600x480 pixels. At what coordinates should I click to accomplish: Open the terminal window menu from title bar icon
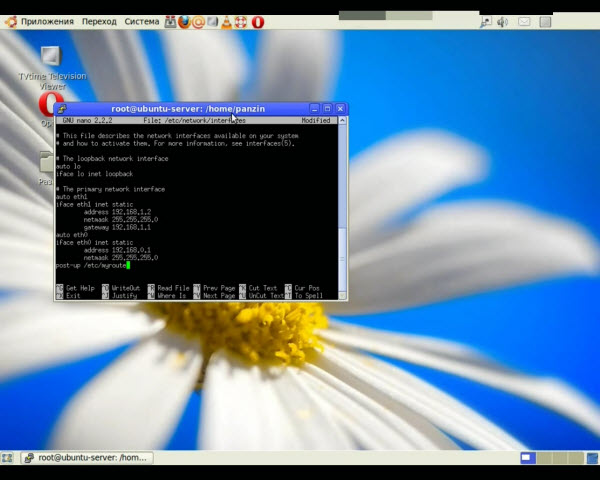pos(62,108)
